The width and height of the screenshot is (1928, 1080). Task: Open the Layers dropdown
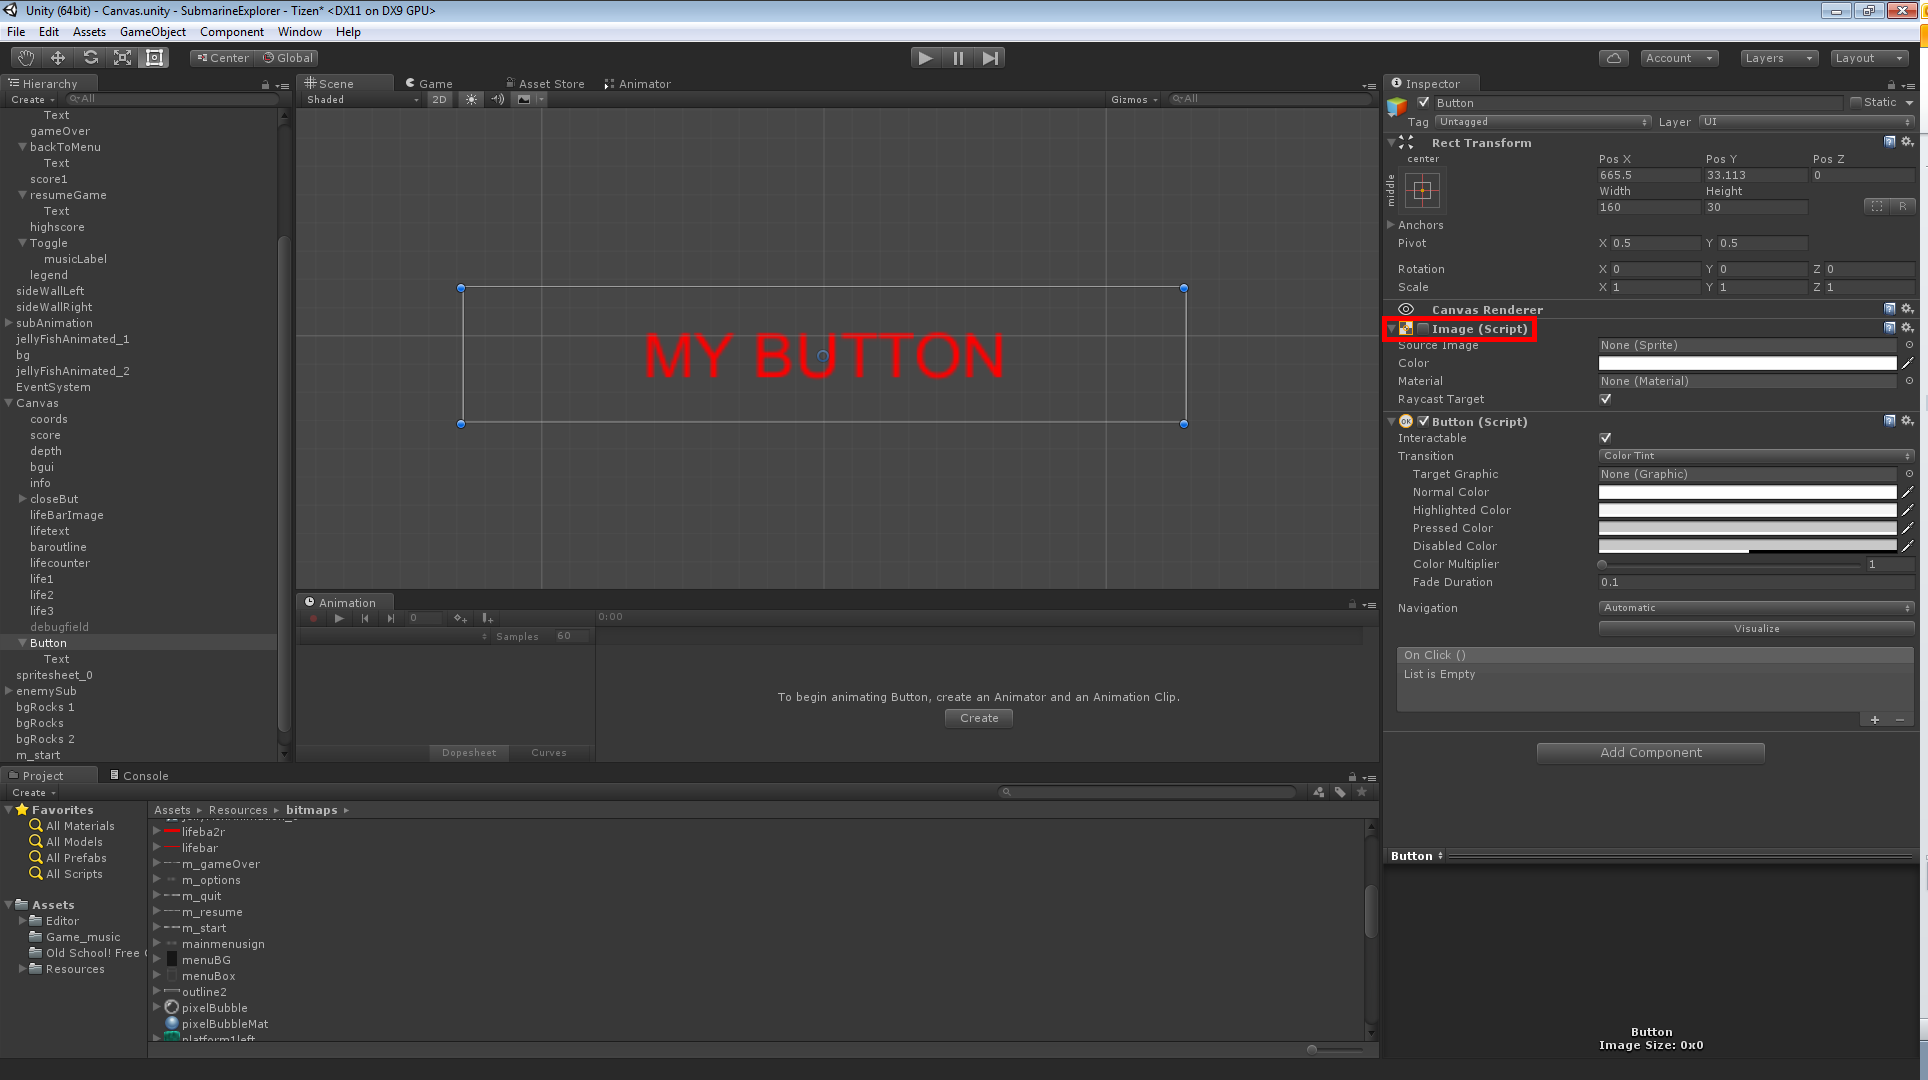pyautogui.click(x=1778, y=58)
